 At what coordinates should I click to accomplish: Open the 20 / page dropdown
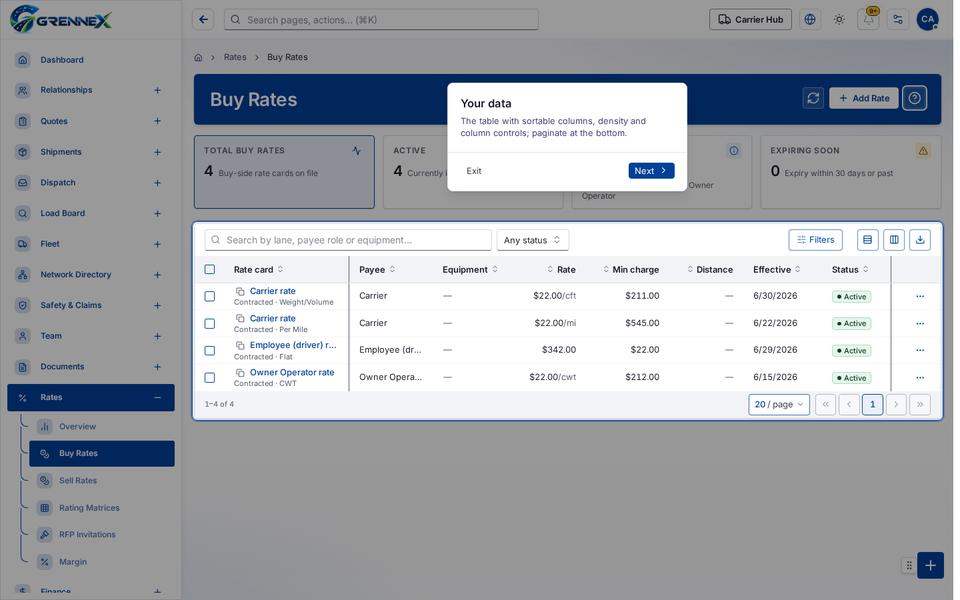click(x=779, y=404)
